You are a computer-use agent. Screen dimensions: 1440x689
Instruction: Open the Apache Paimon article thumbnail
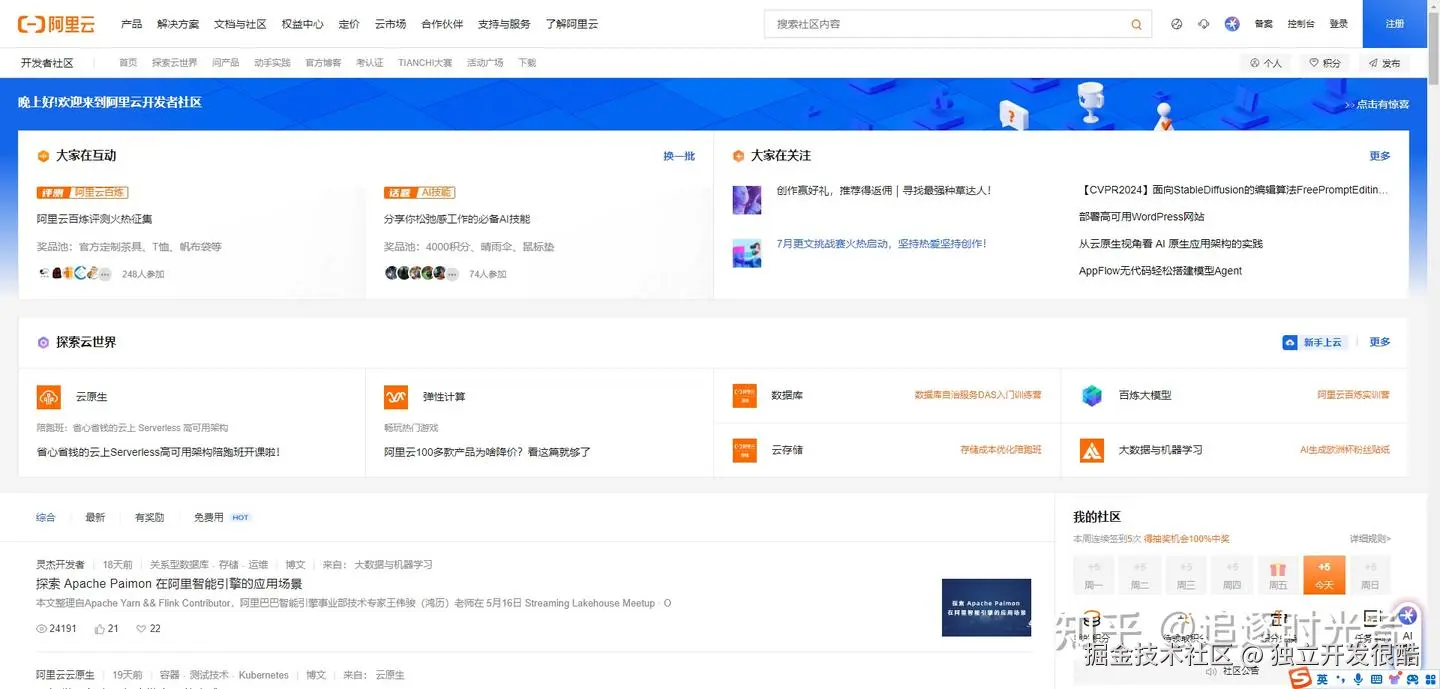pyautogui.click(x=986, y=607)
